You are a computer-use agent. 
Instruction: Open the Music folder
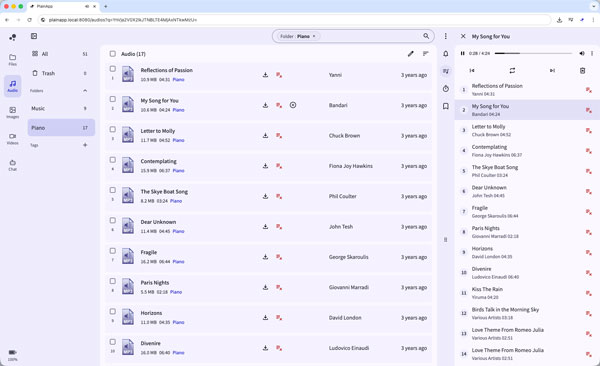click(x=61, y=108)
